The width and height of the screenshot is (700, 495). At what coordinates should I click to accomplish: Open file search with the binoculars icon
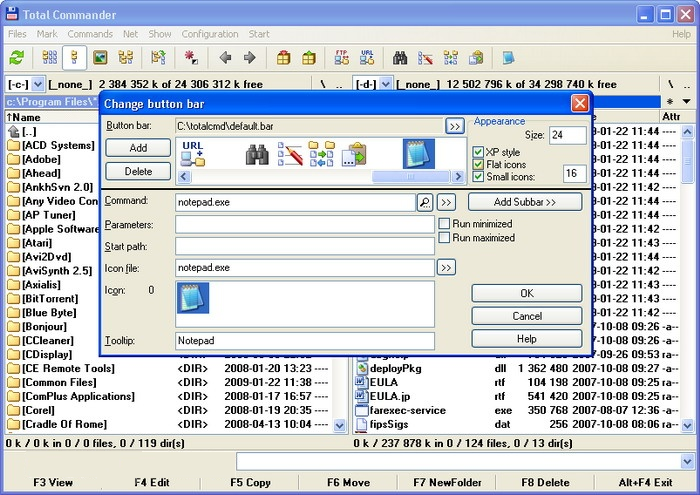point(400,58)
